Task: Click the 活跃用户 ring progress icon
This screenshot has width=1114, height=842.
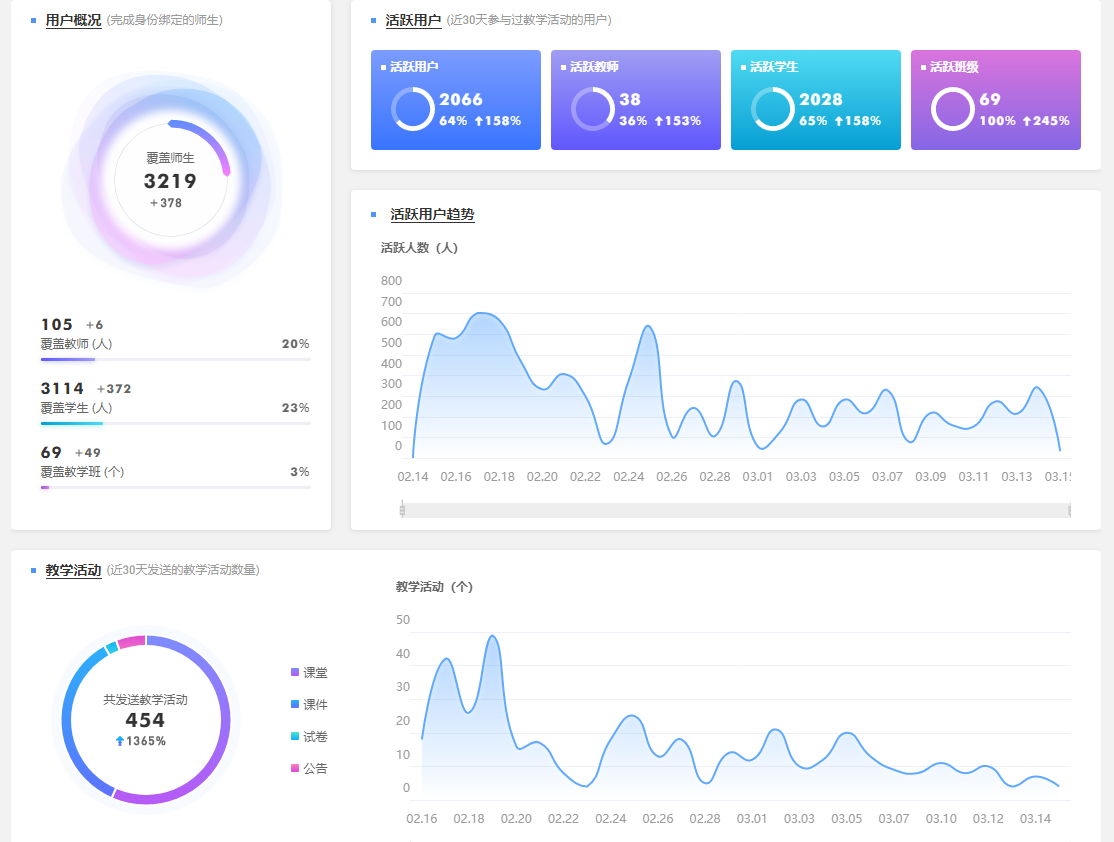Action: pos(412,109)
